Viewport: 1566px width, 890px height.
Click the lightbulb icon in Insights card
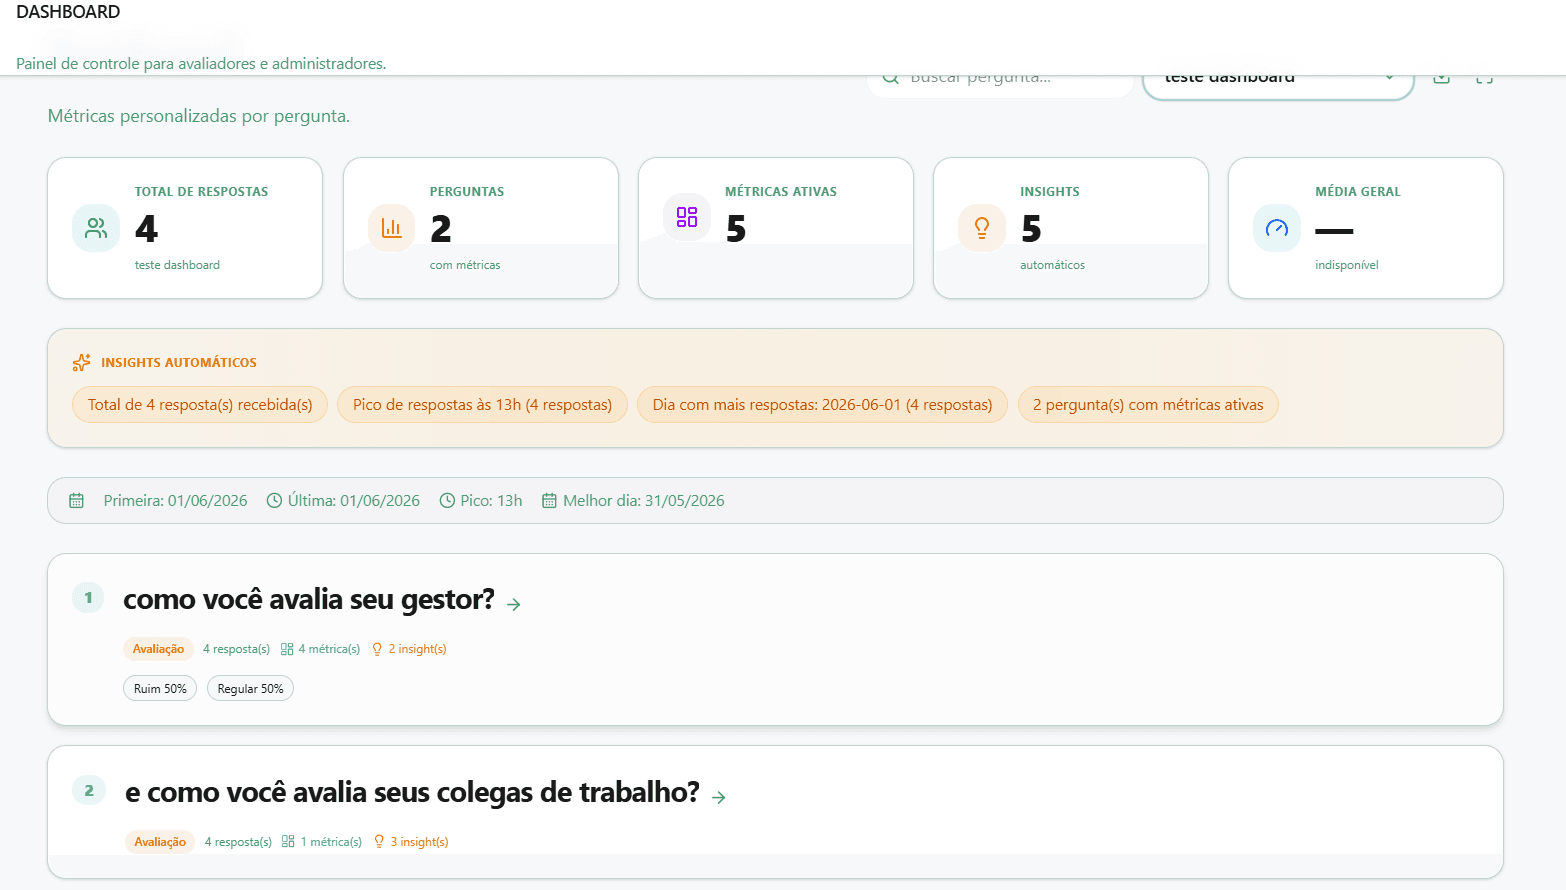coord(982,228)
